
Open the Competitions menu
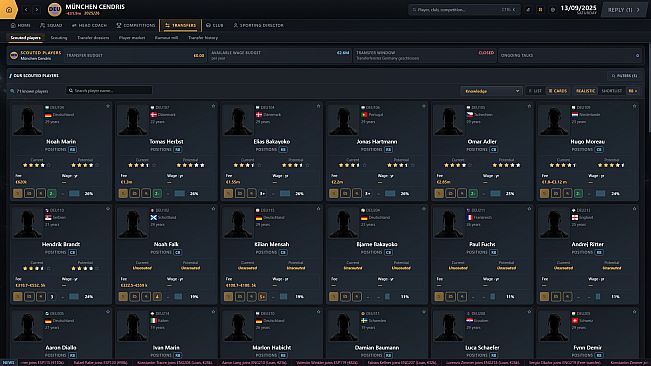coord(135,25)
